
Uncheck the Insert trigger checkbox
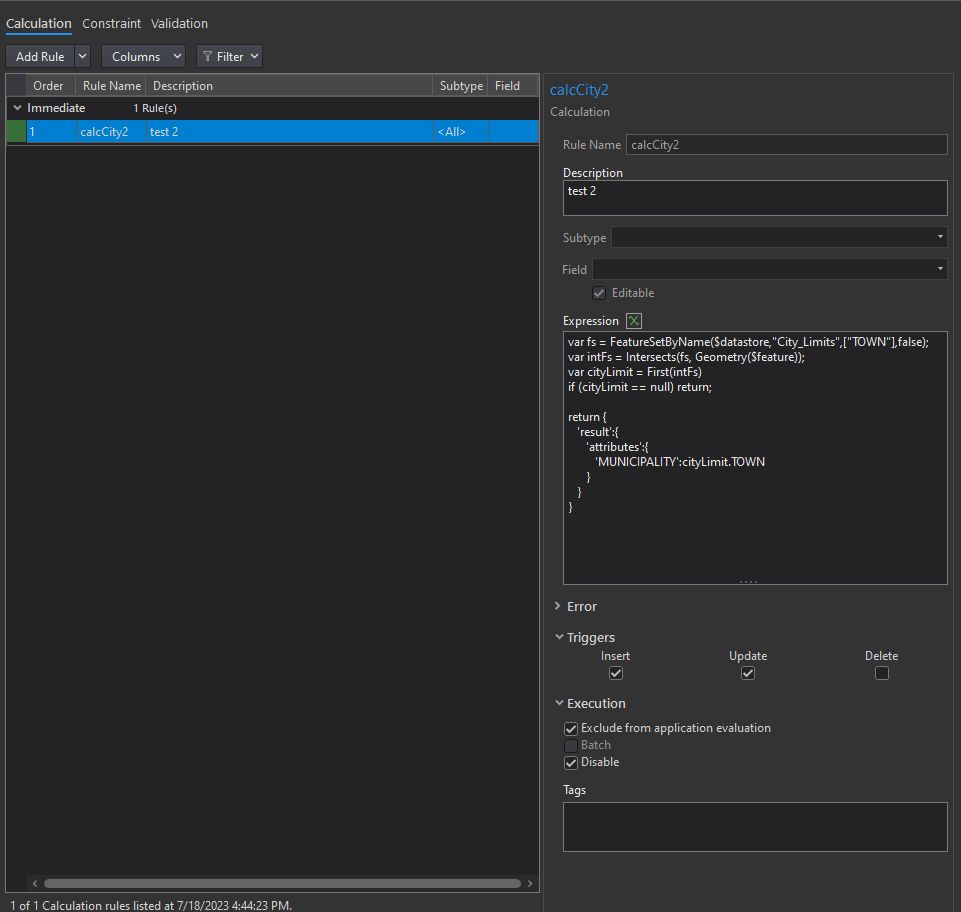[x=616, y=673]
